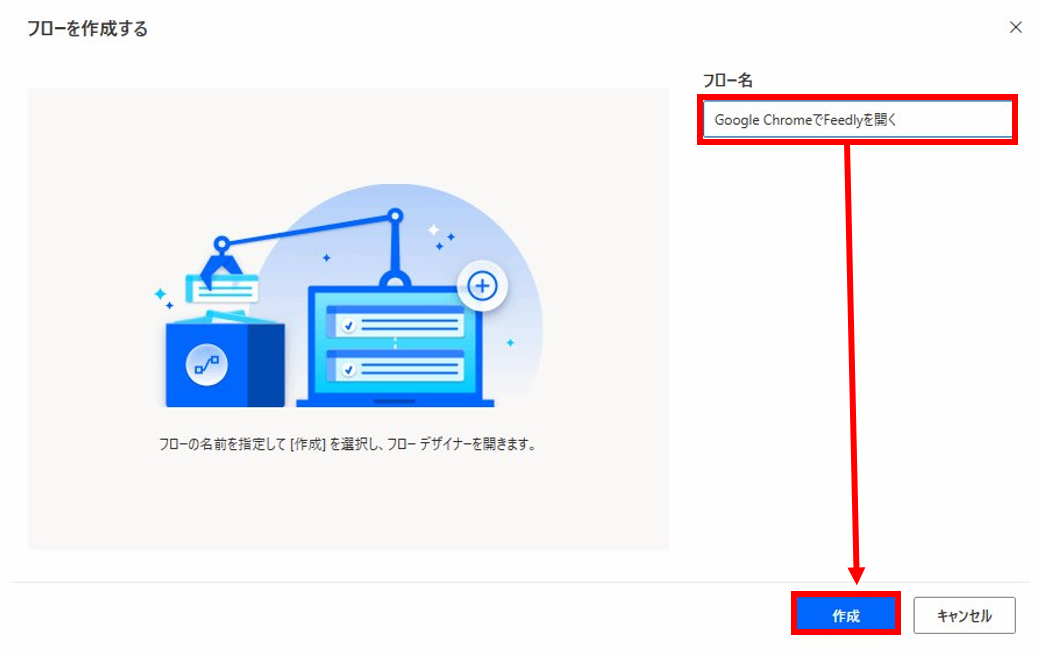Click the フロー名 label text

point(728,81)
